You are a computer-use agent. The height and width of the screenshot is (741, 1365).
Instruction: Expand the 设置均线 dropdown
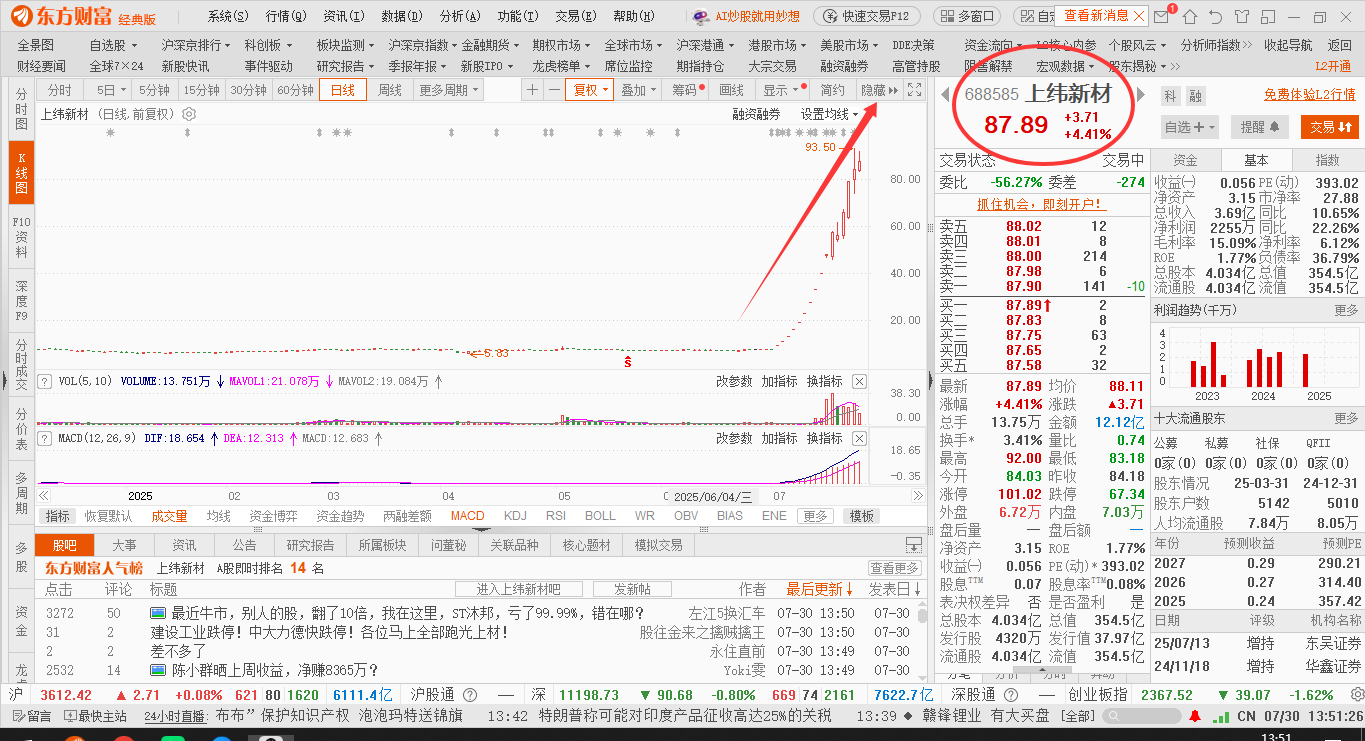[830, 114]
